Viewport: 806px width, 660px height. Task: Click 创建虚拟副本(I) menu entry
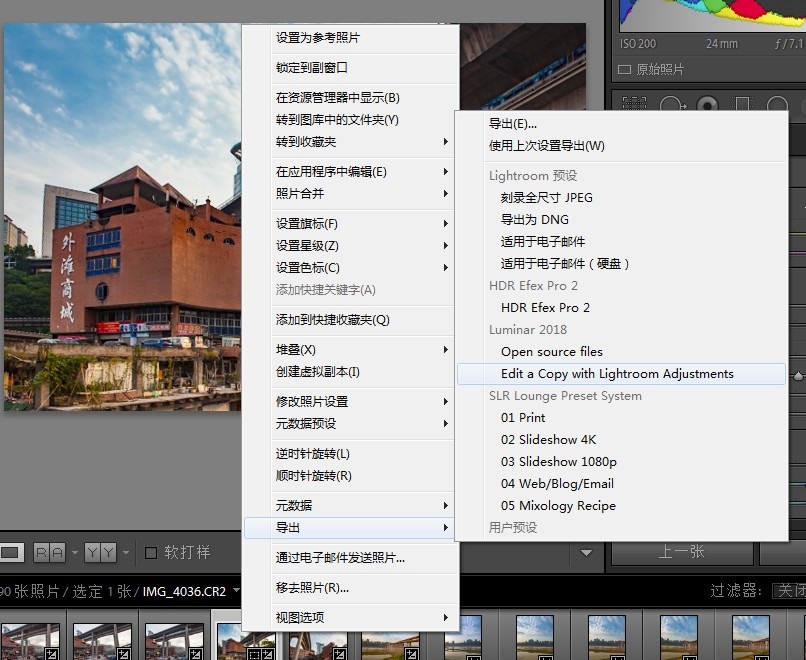pos(317,372)
